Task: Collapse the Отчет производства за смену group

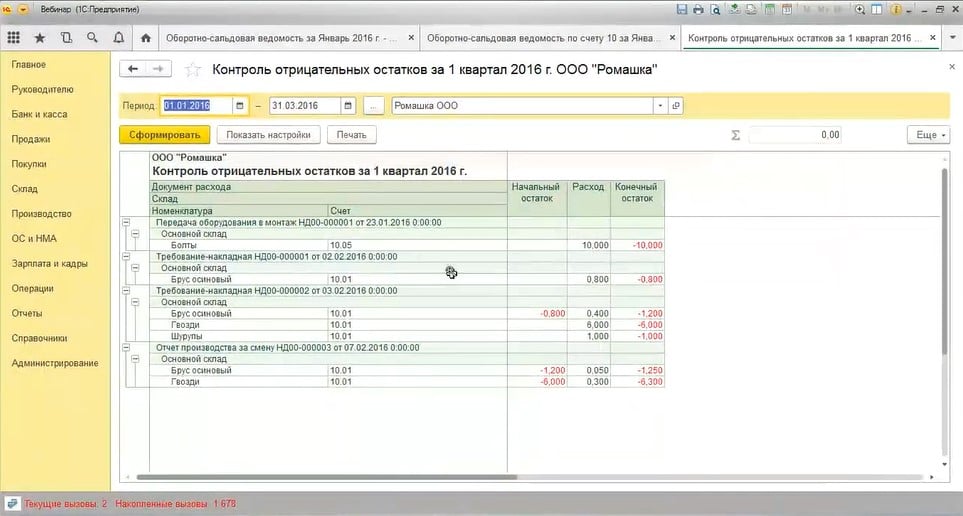Action: 125,347
